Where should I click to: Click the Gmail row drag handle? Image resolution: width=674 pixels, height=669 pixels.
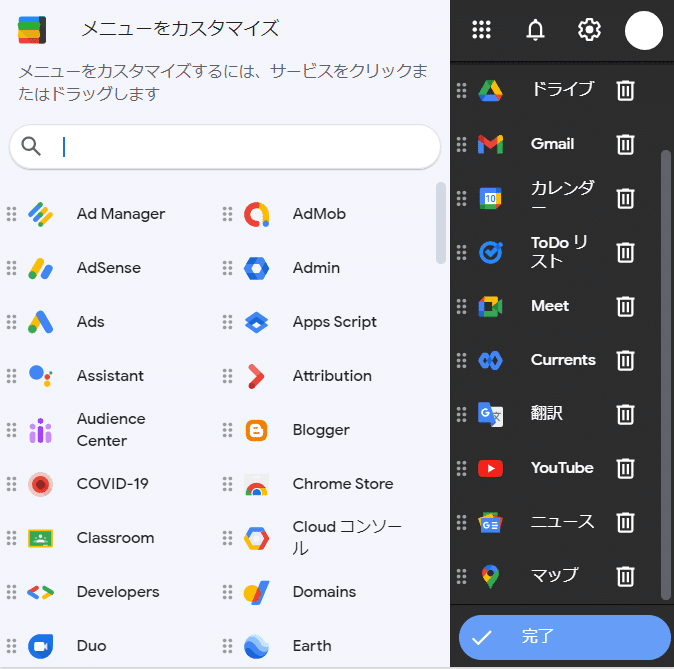[x=461, y=144]
